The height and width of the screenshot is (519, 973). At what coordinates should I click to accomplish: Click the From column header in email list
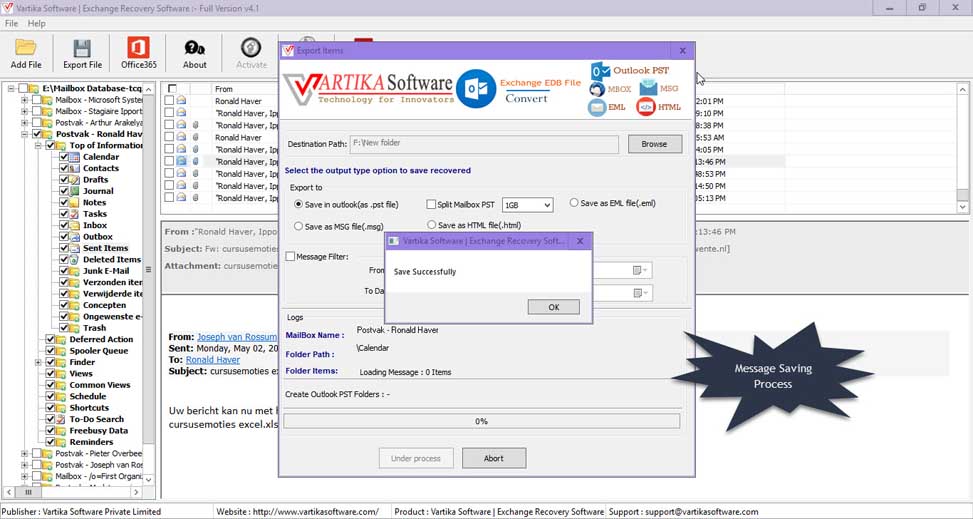223,89
